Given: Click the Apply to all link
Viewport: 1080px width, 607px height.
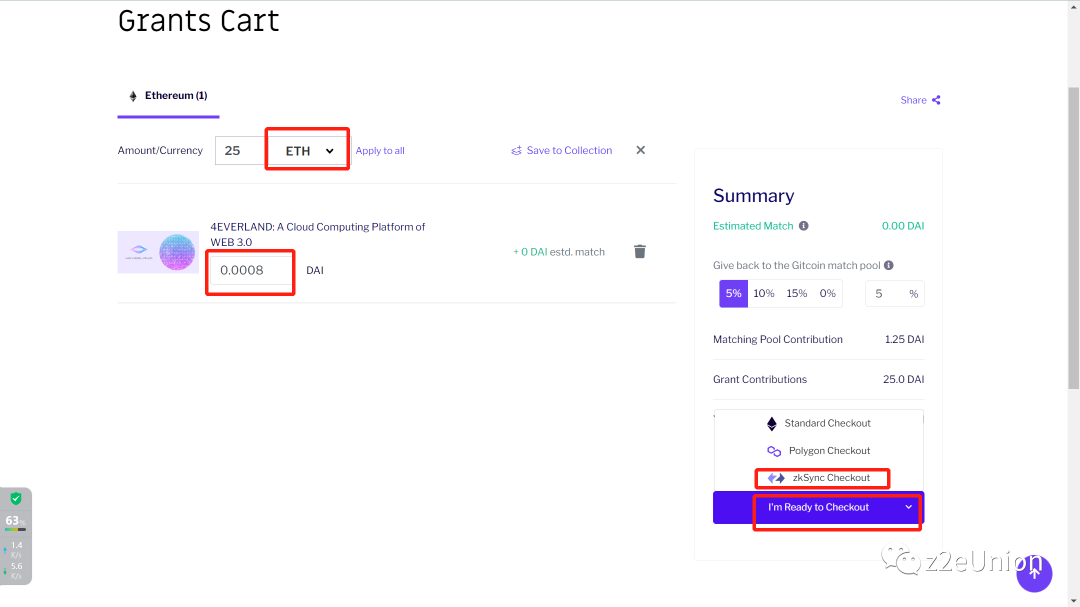Looking at the screenshot, I should (380, 151).
